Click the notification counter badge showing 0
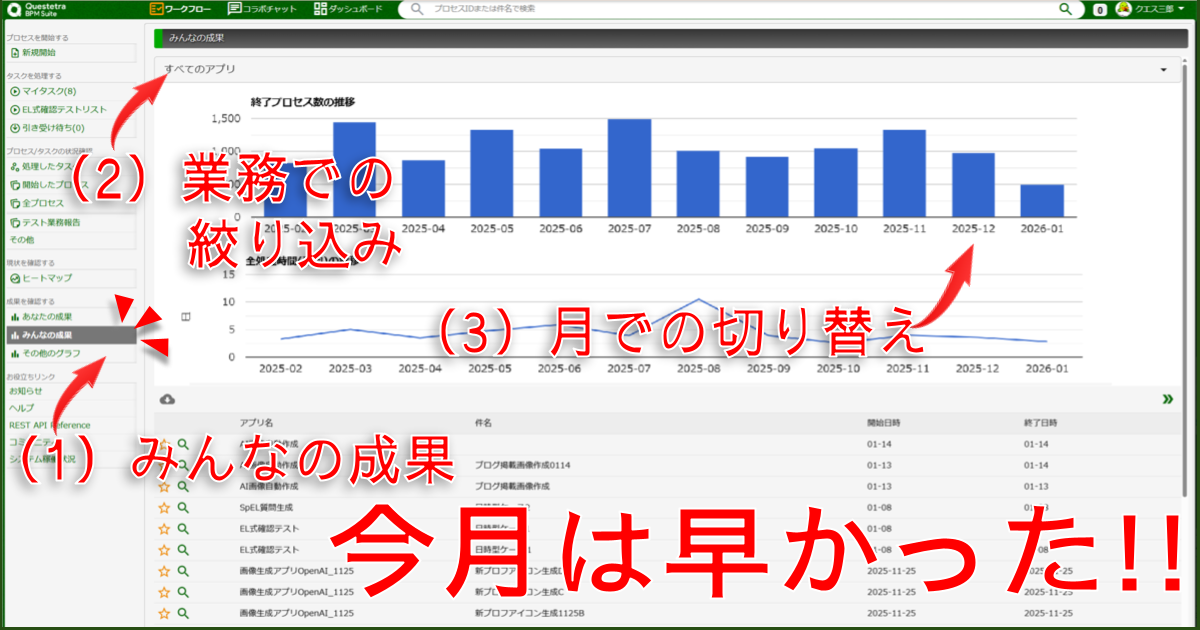1200x630 pixels. (1100, 10)
